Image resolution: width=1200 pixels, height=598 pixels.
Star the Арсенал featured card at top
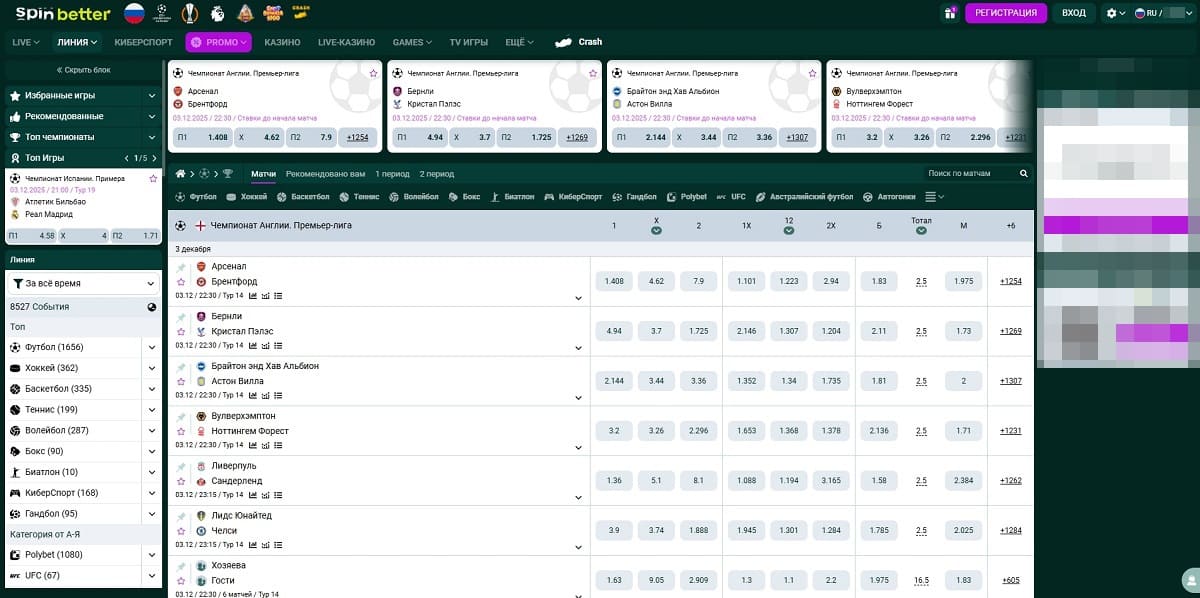point(373,73)
